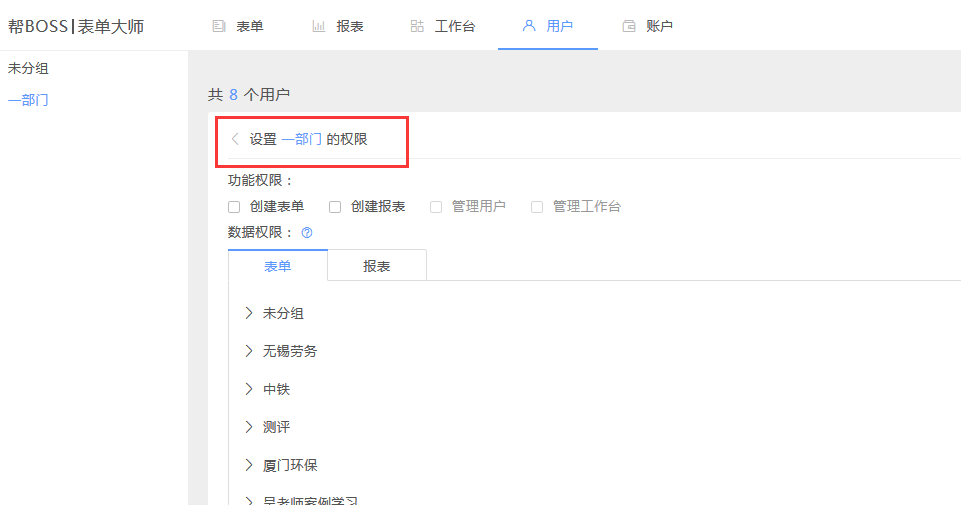Expand the 未分组 folder in the form list
Image resolution: width=961 pixels, height=505 pixels.
click(249, 313)
